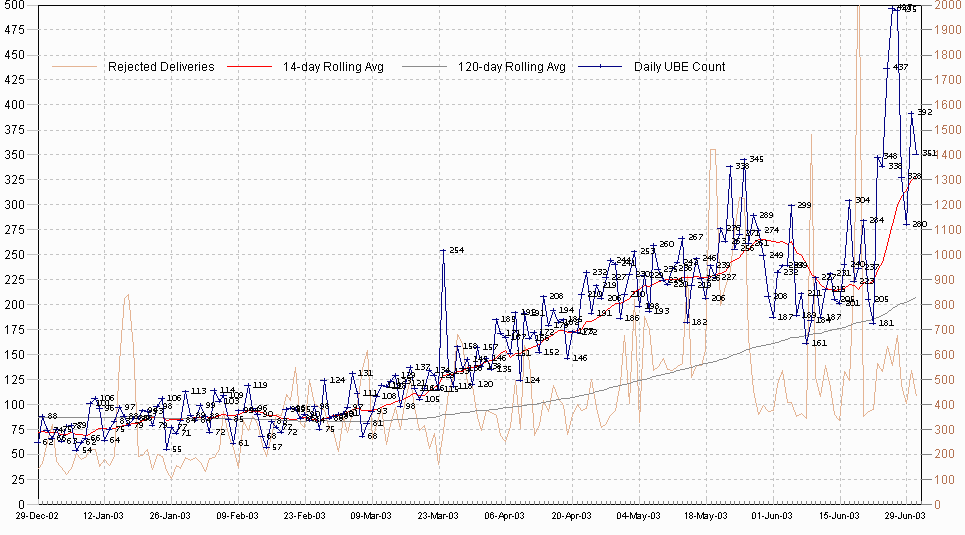Click the 325 tick label on the count axis
The height and width of the screenshot is (535, 965).
pos(14,180)
